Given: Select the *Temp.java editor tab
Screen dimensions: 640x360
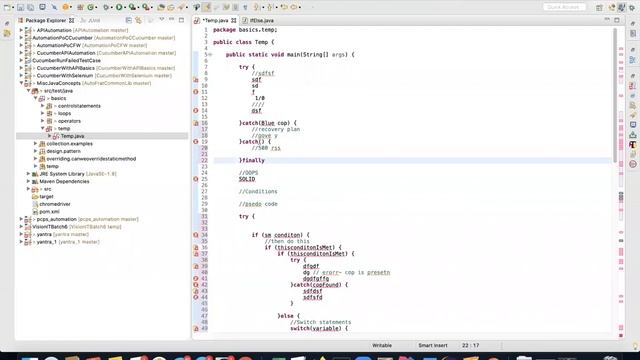Looking at the screenshot, I should click(215, 20).
